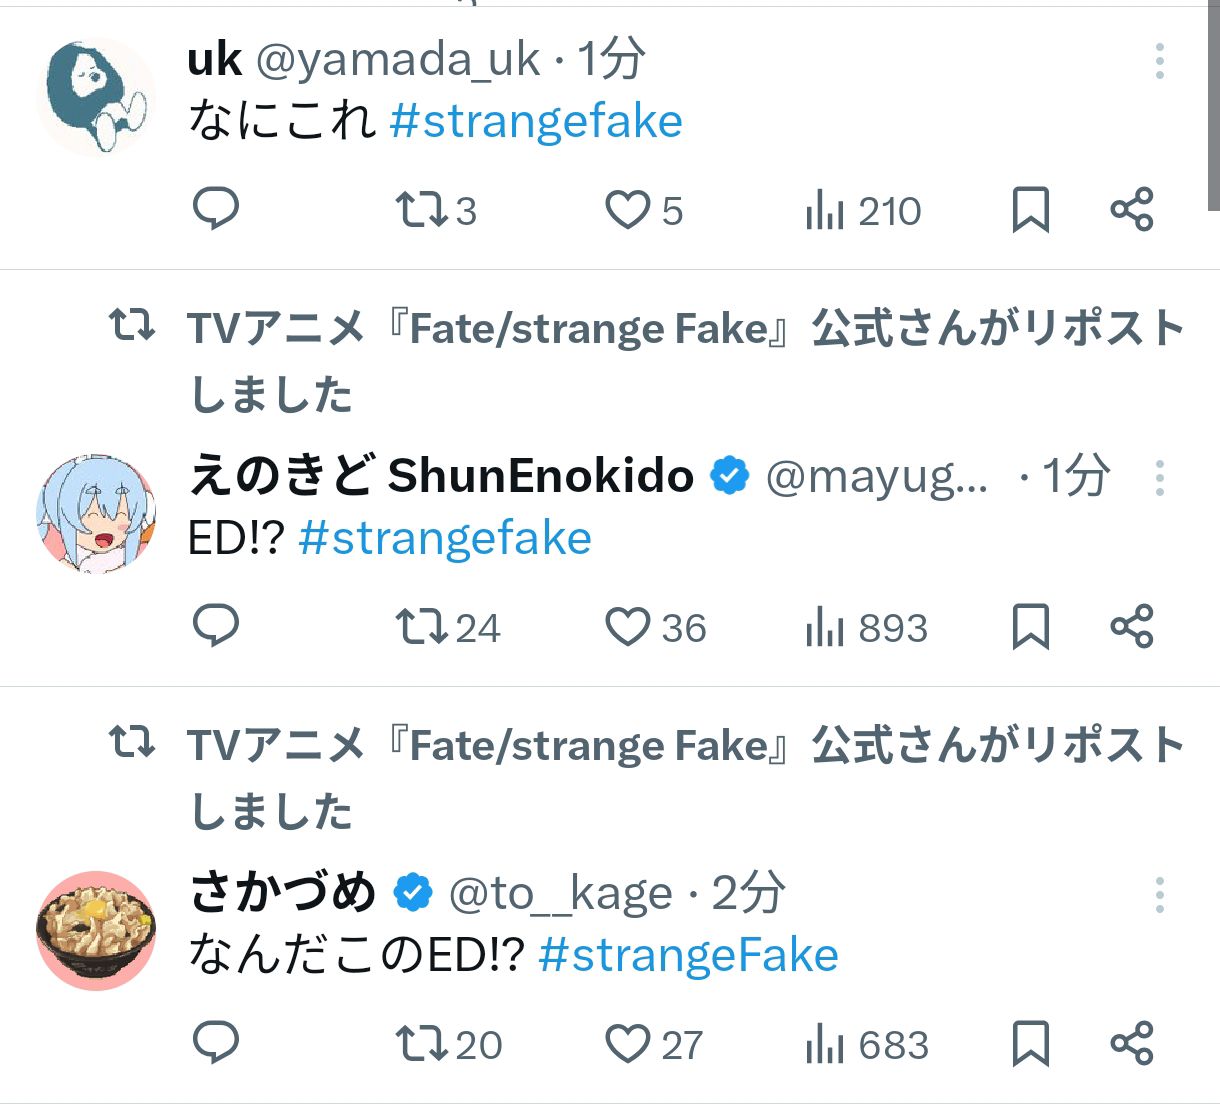1220x1112 pixels.
Task: Share the ShunEnokido tweet
Action: [1132, 627]
